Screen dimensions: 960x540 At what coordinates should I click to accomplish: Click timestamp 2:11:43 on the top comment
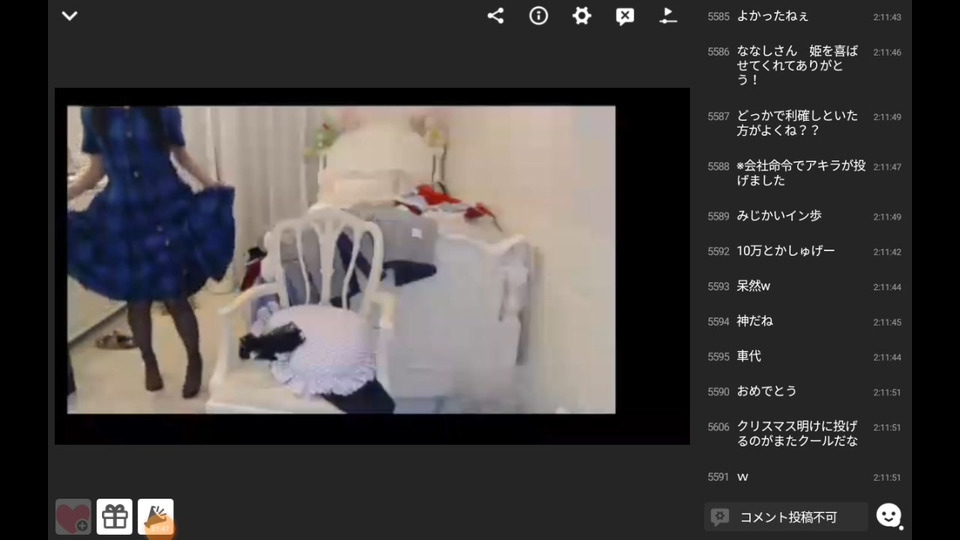[x=887, y=17]
